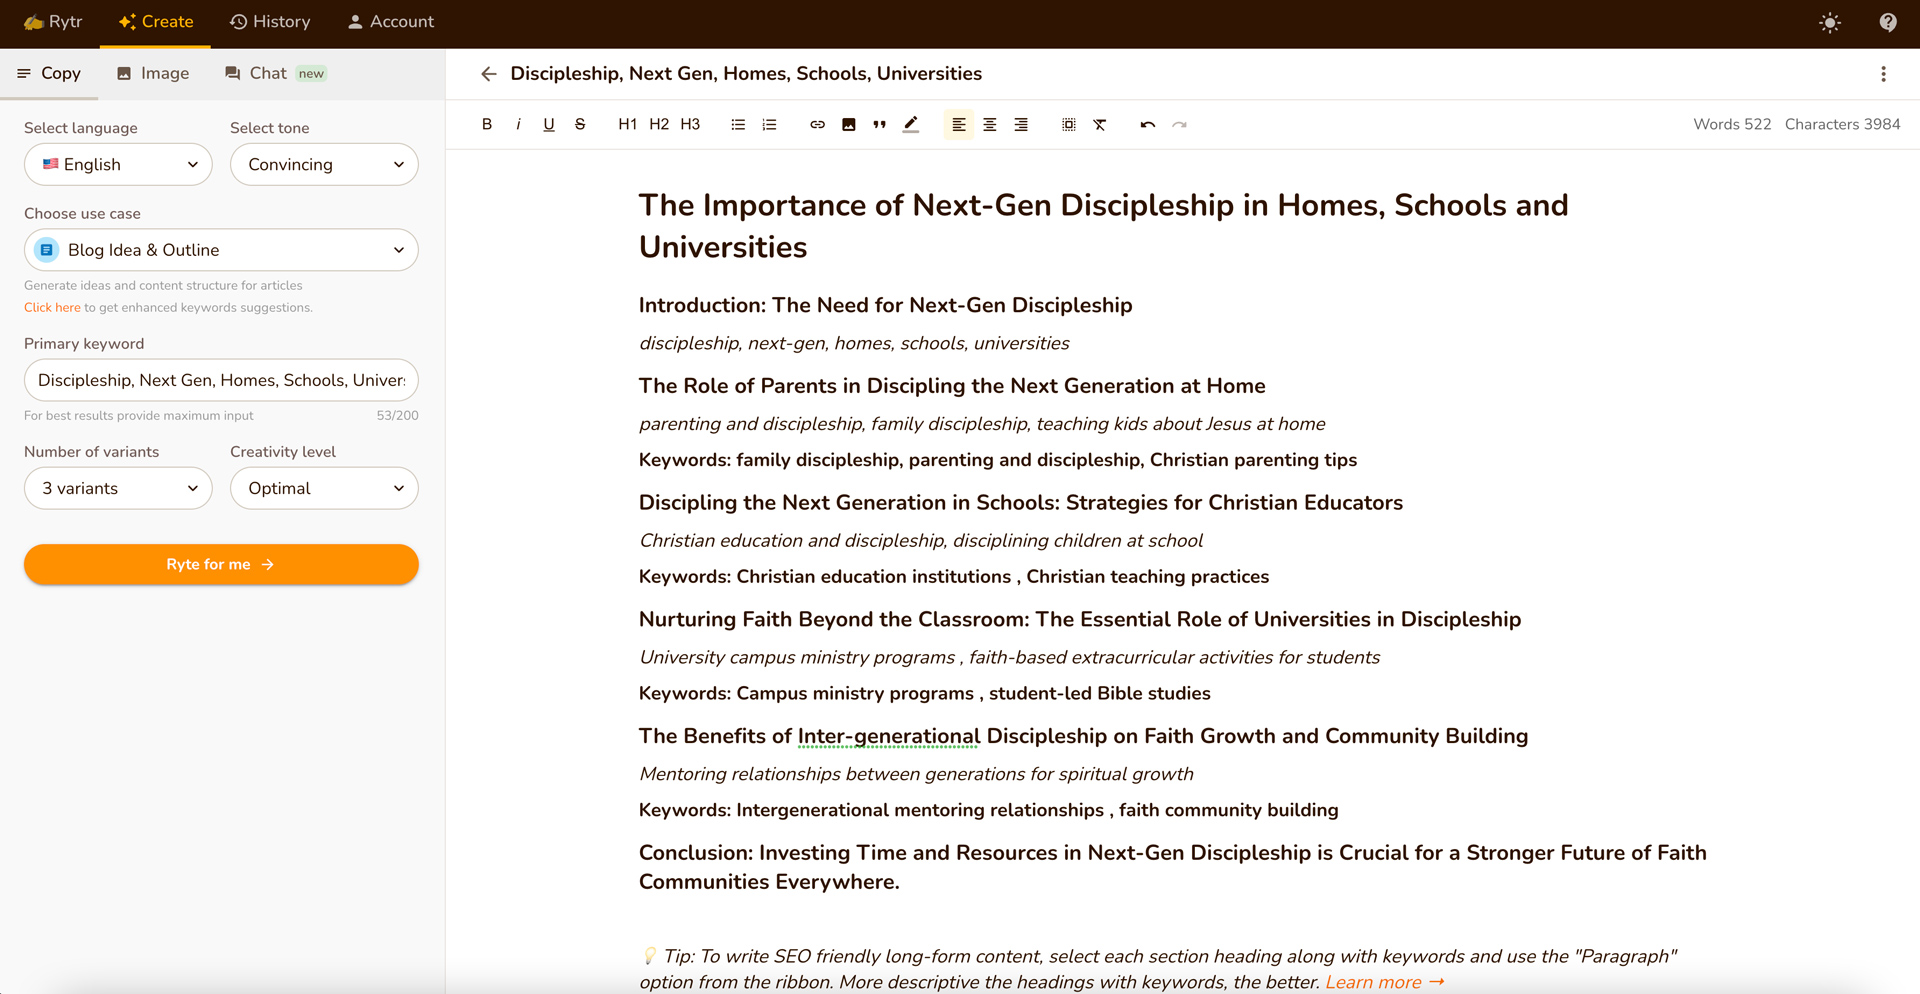Viewport: 1920px width, 994px height.
Task: Open the Blog Idea & Outline use case dropdown
Action: click(221, 250)
